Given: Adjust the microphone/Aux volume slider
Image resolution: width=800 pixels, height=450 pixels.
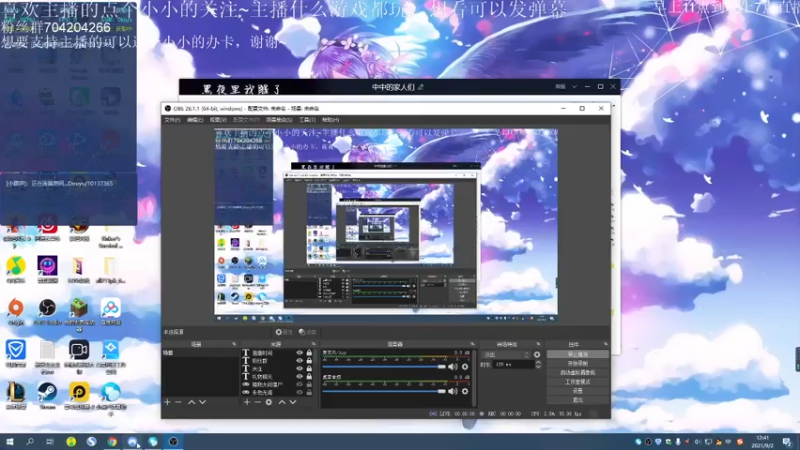Looking at the screenshot, I should coord(384,367).
